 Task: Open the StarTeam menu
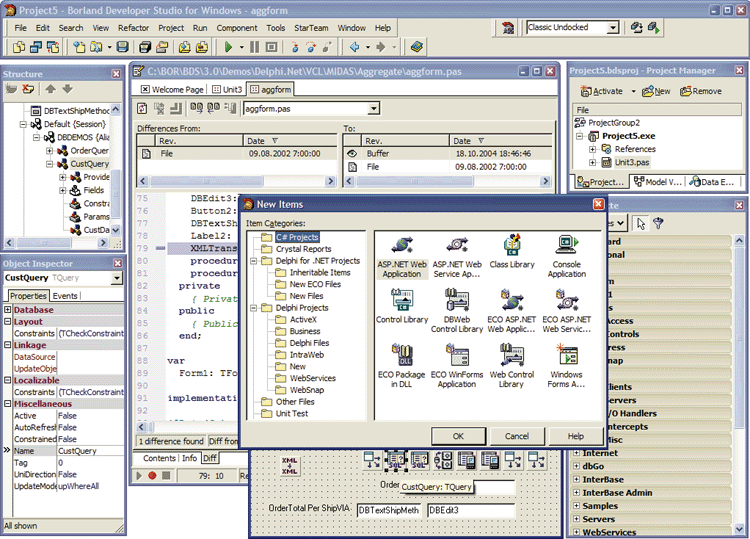tap(311, 28)
